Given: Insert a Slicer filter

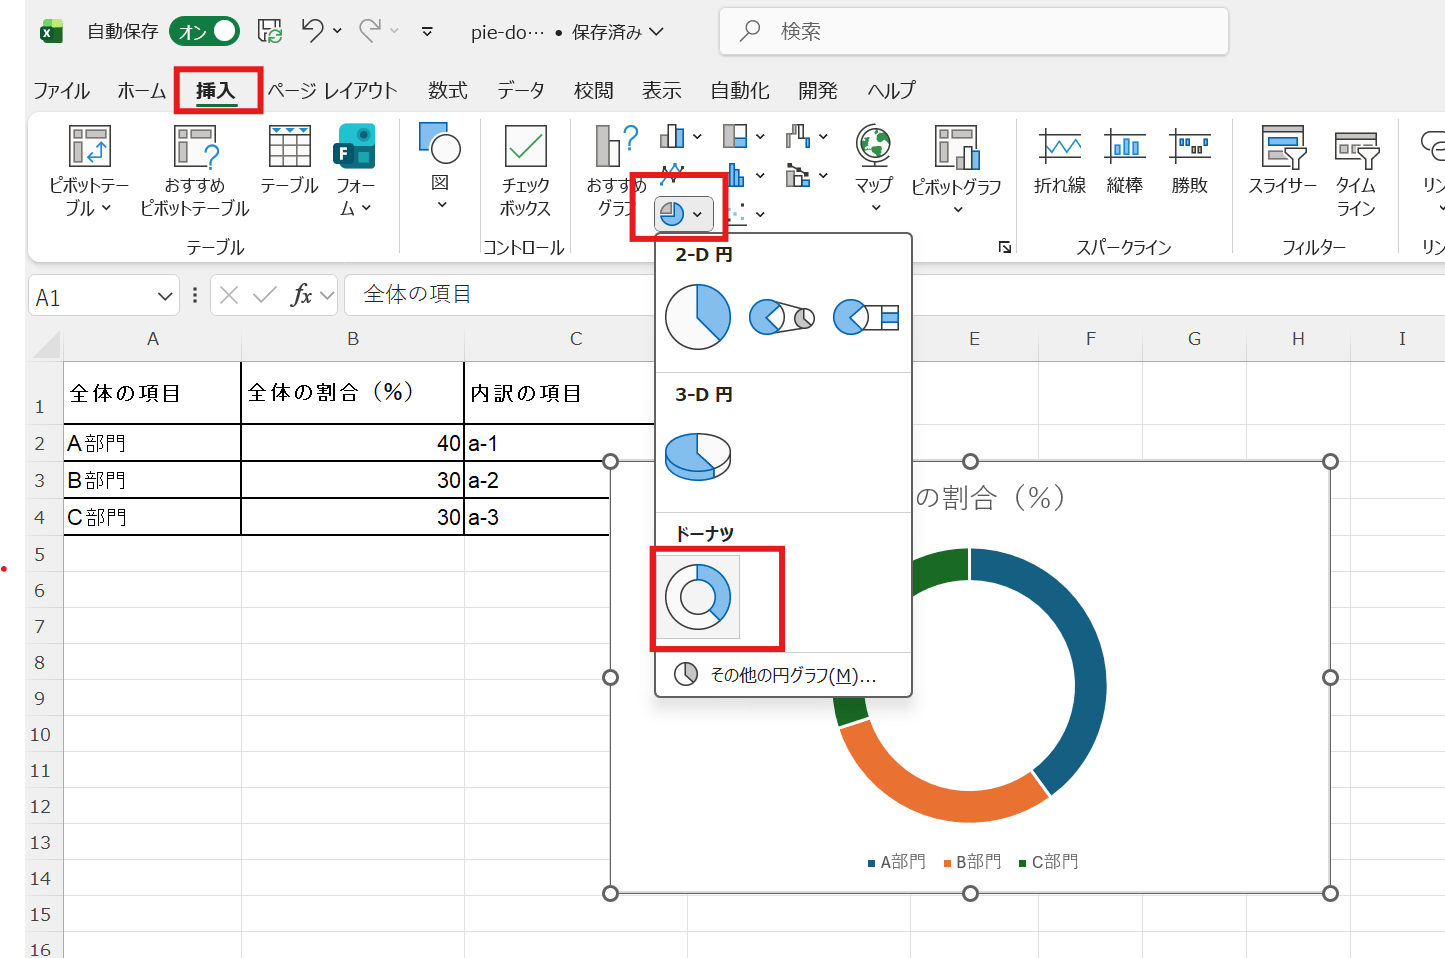Looking at the screenshot, I should coord(1282,170).
